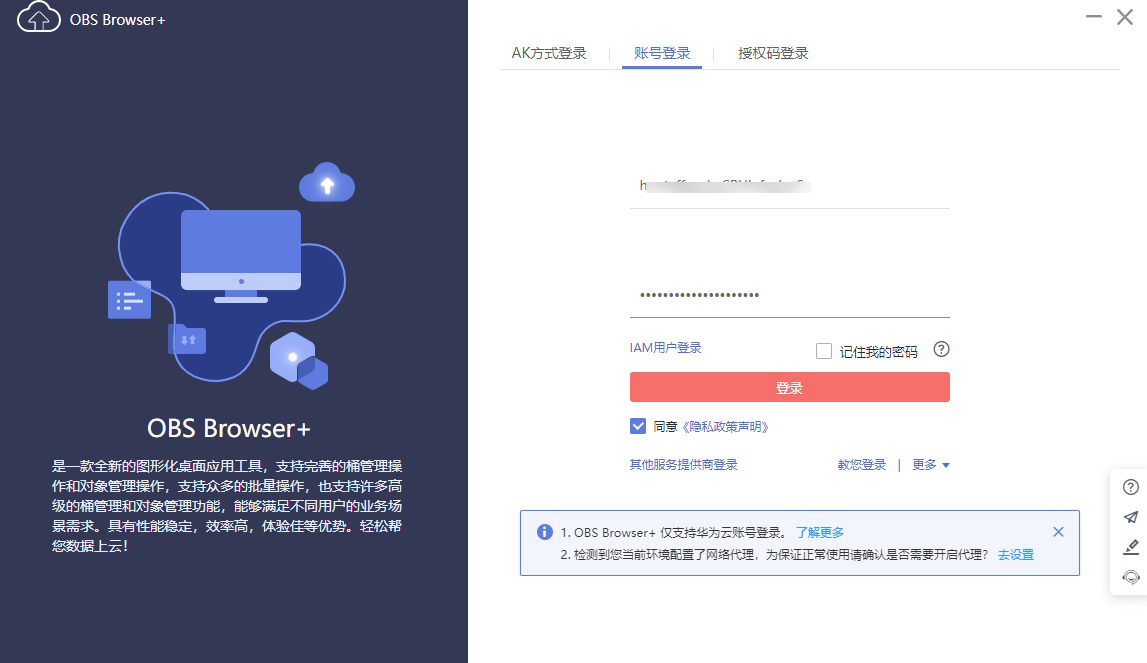Click the 其他服务提供商登录 link

683,465
